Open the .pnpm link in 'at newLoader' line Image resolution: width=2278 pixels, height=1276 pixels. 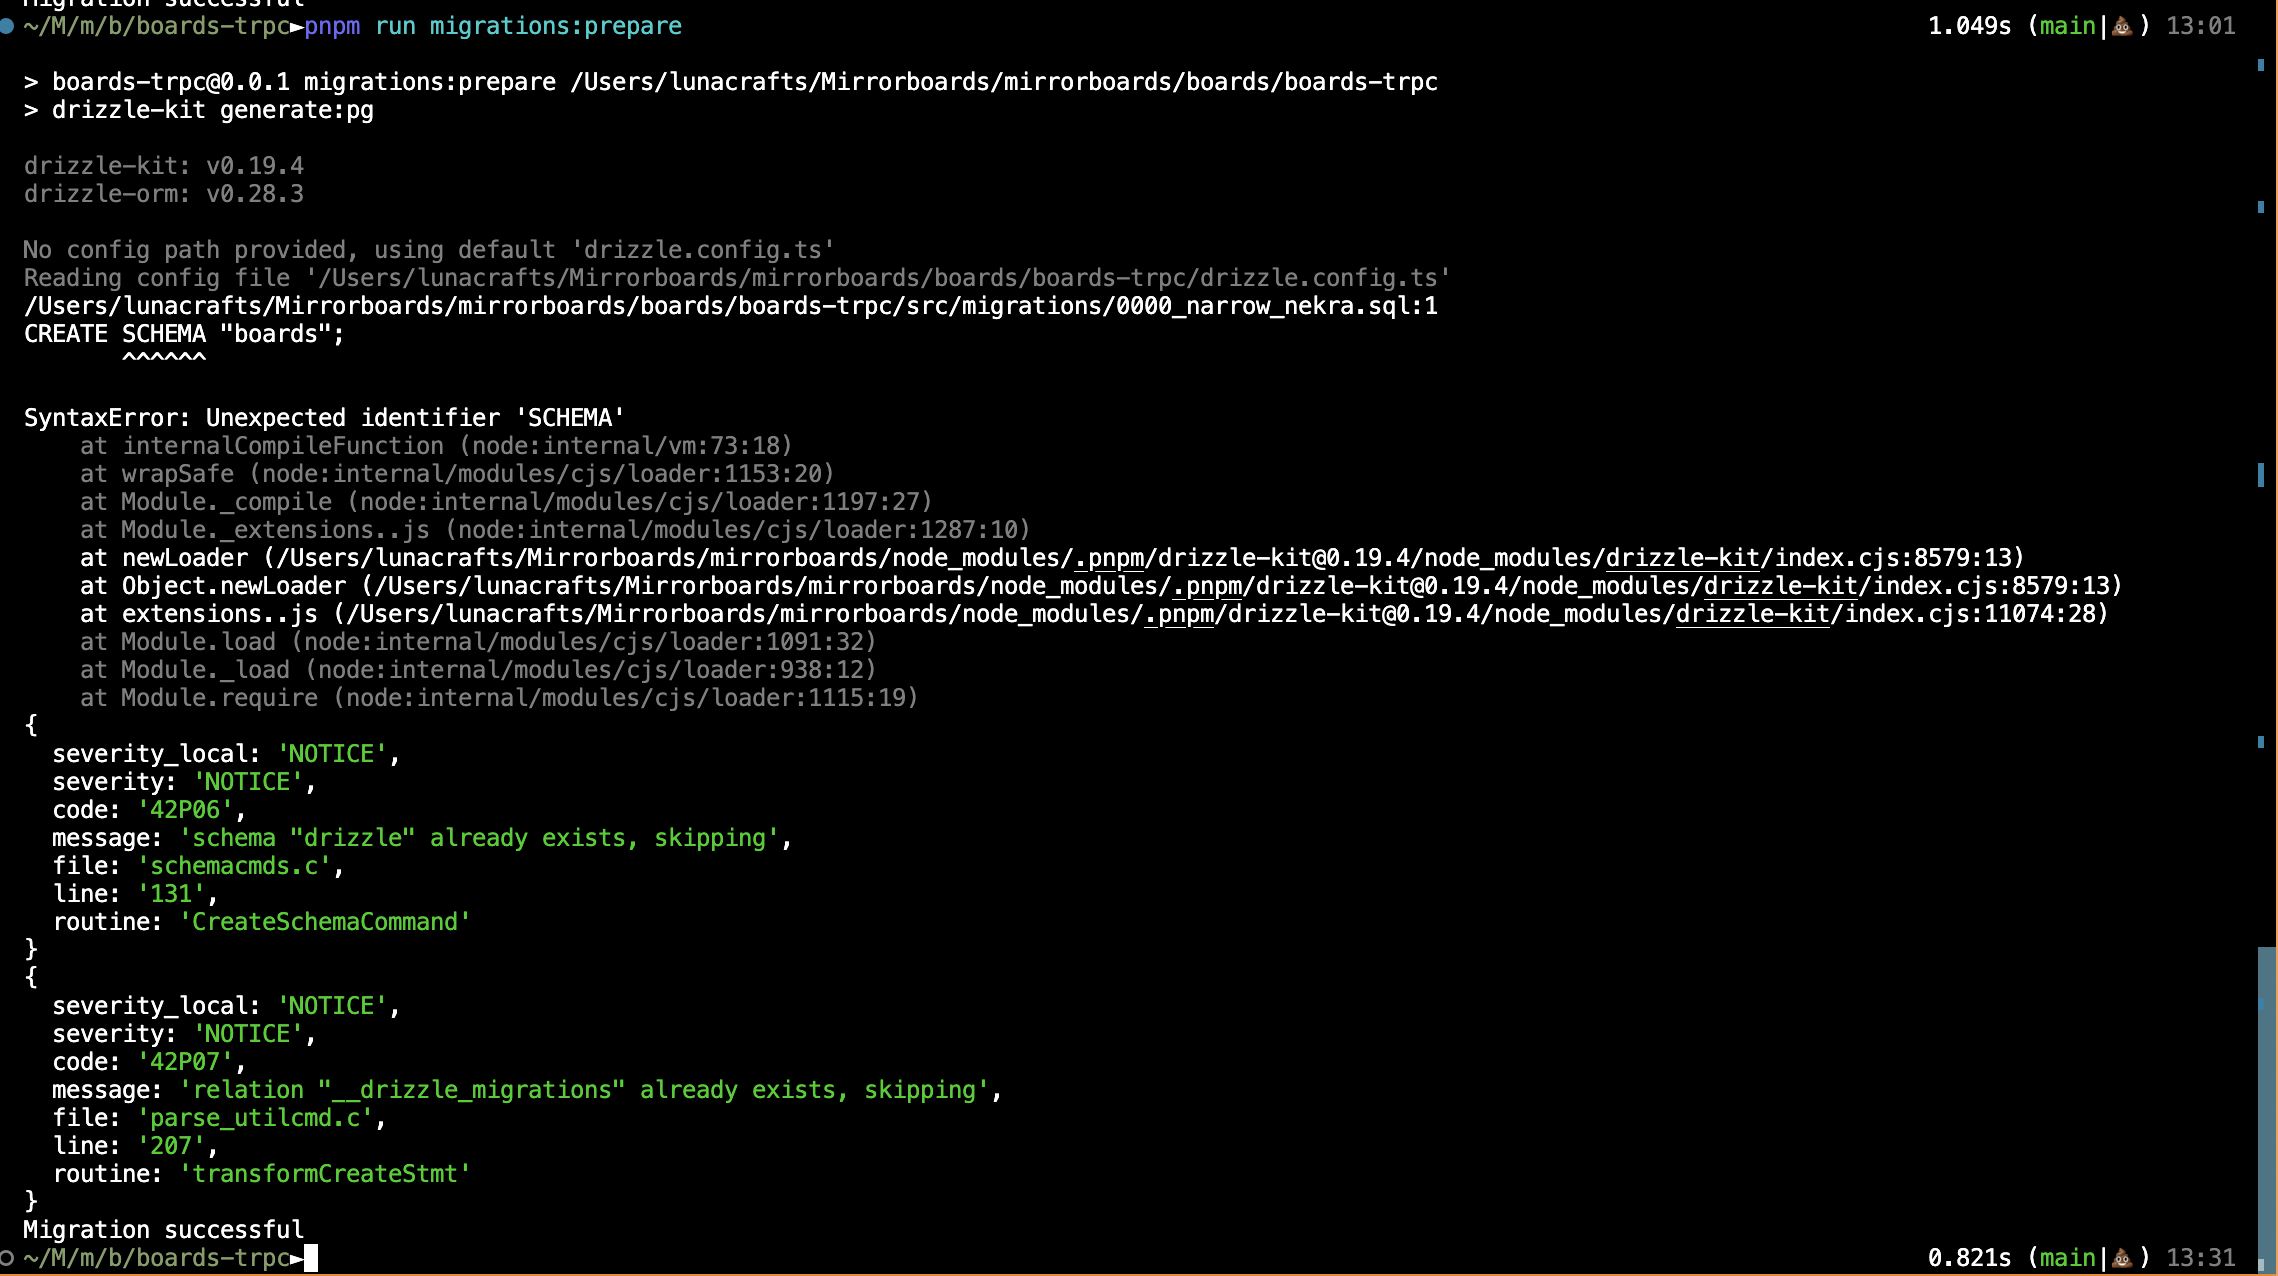pos(1109,558)
